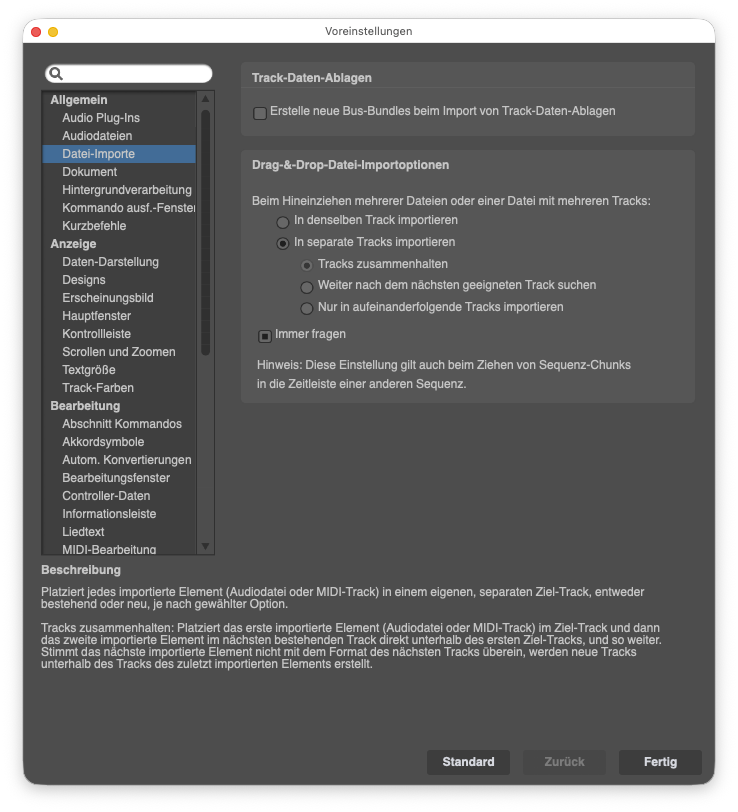
Task: Click the sidebar scroll down arrow
Action: tap(206, 546)
